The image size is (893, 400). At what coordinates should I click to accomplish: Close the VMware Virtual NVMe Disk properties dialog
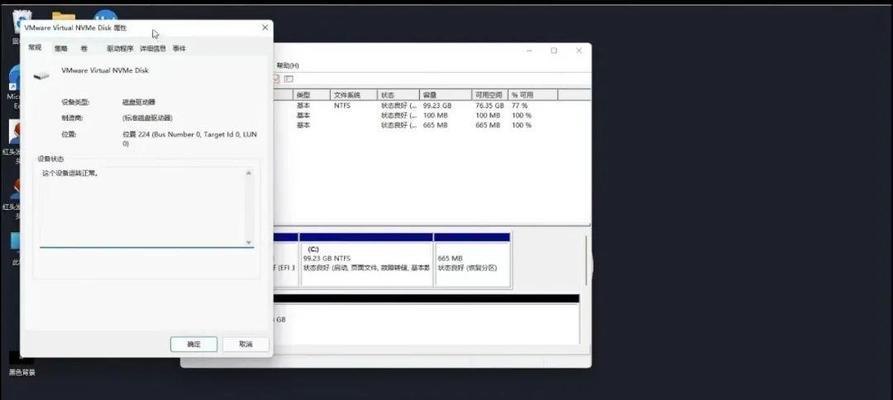tap(265, 27)
